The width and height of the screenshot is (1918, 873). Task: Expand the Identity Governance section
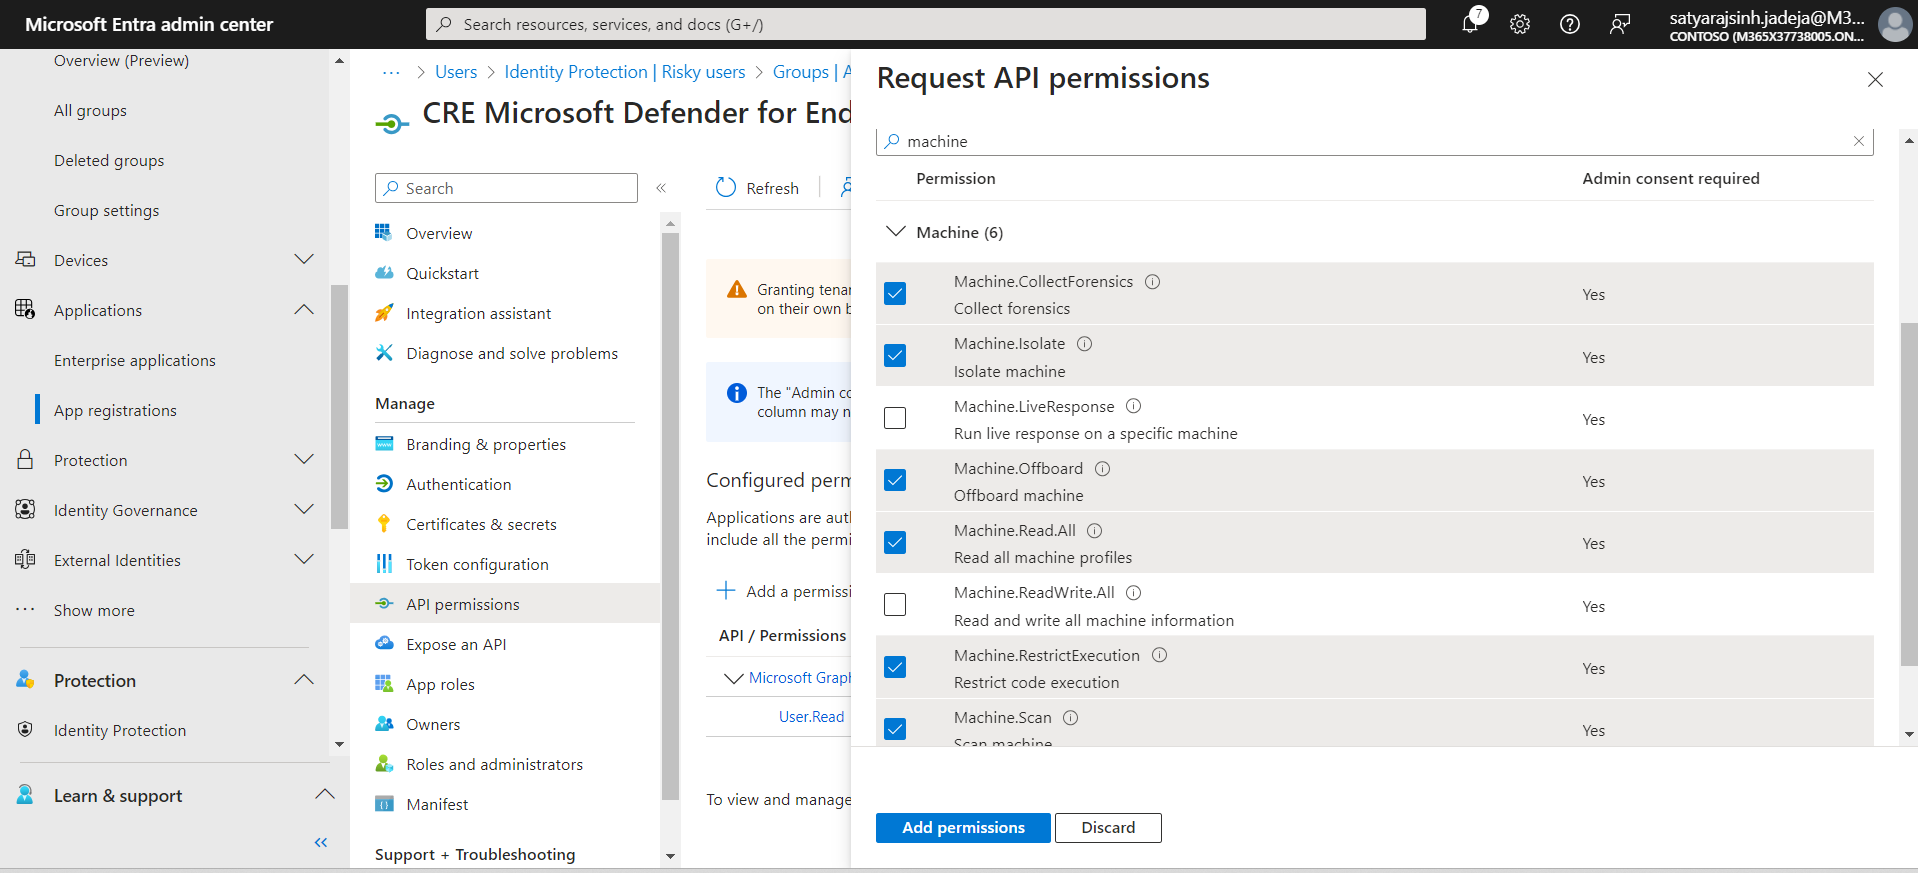304,510
